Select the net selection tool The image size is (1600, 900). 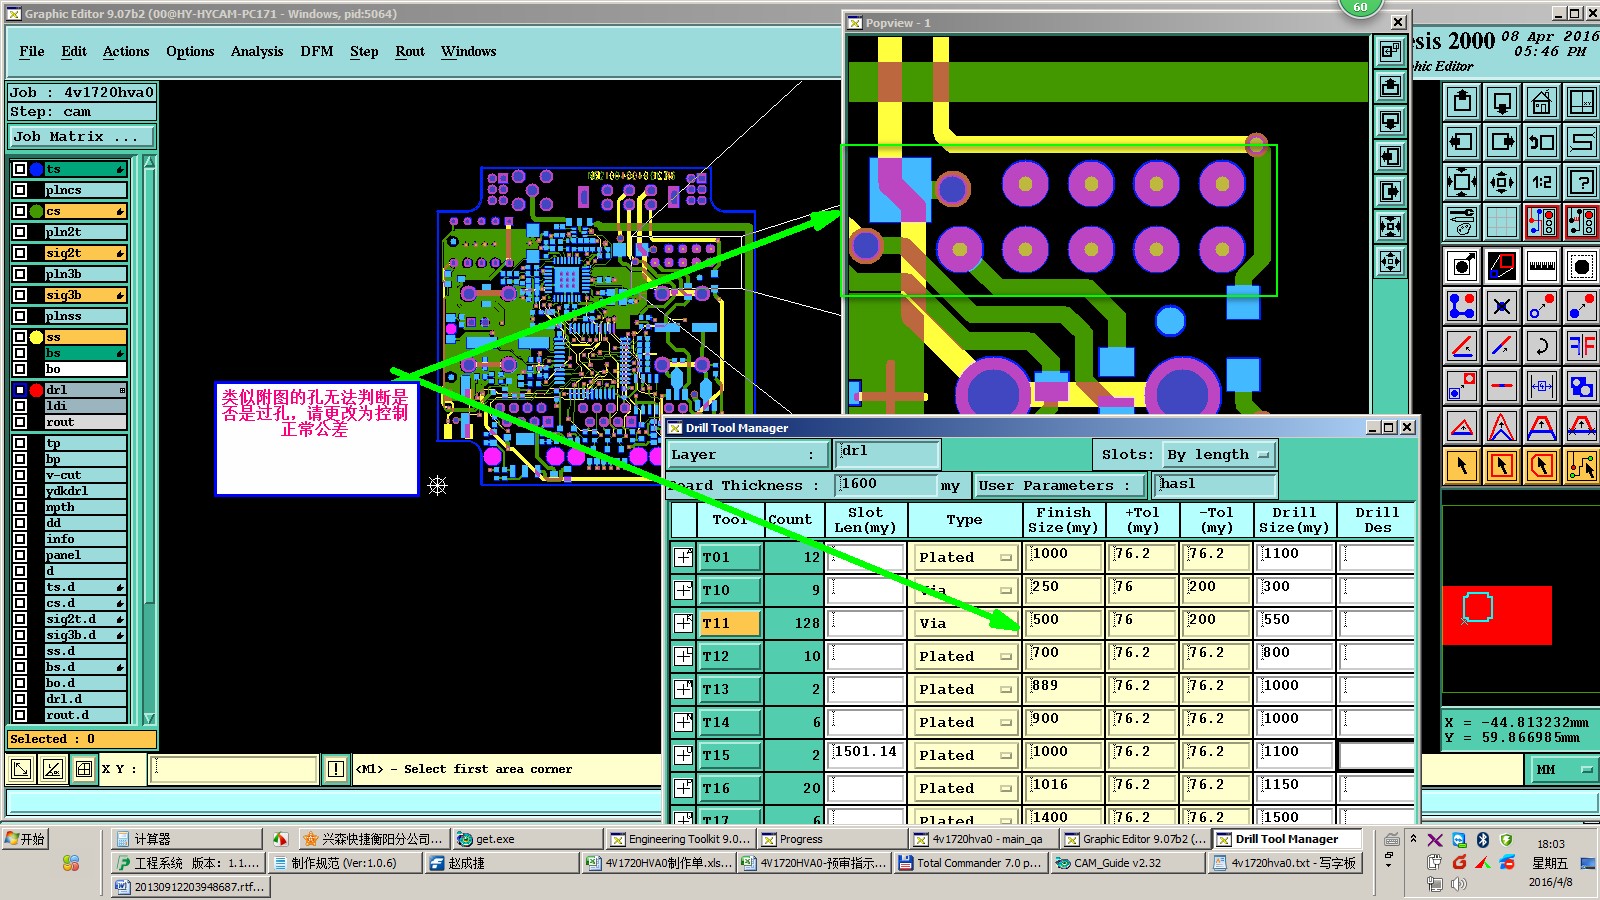[1582, 466]
